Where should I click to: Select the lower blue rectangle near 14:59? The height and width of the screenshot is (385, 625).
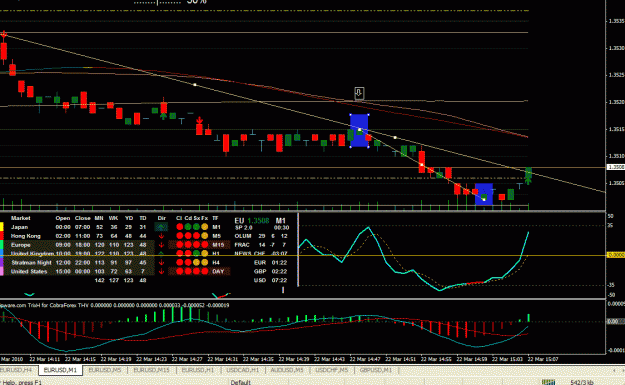pos(484,194)
